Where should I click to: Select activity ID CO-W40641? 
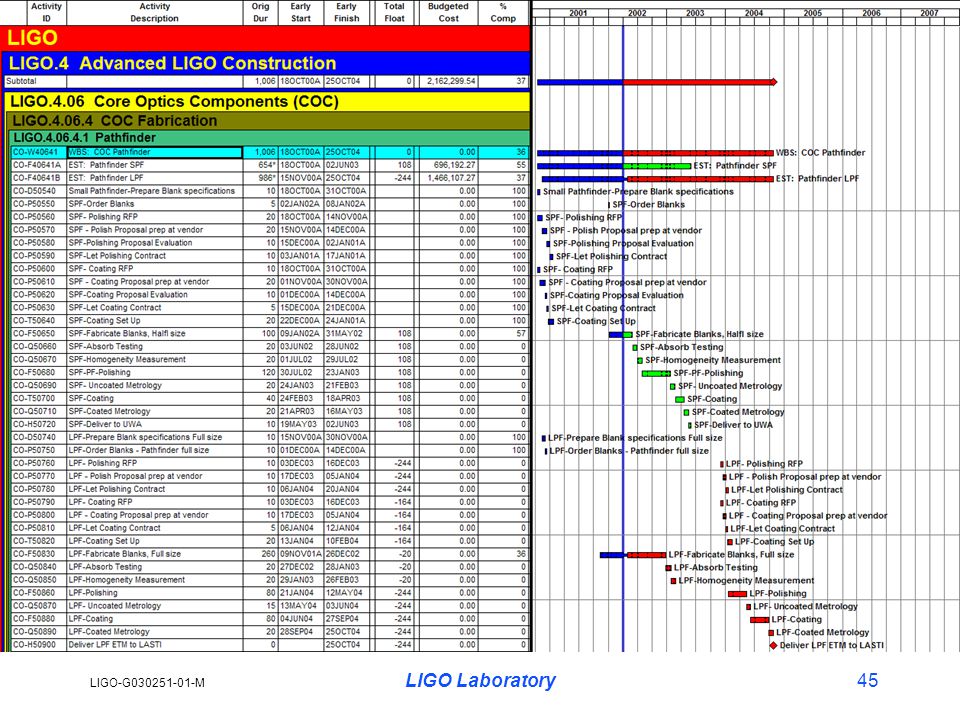pos(36,152)
